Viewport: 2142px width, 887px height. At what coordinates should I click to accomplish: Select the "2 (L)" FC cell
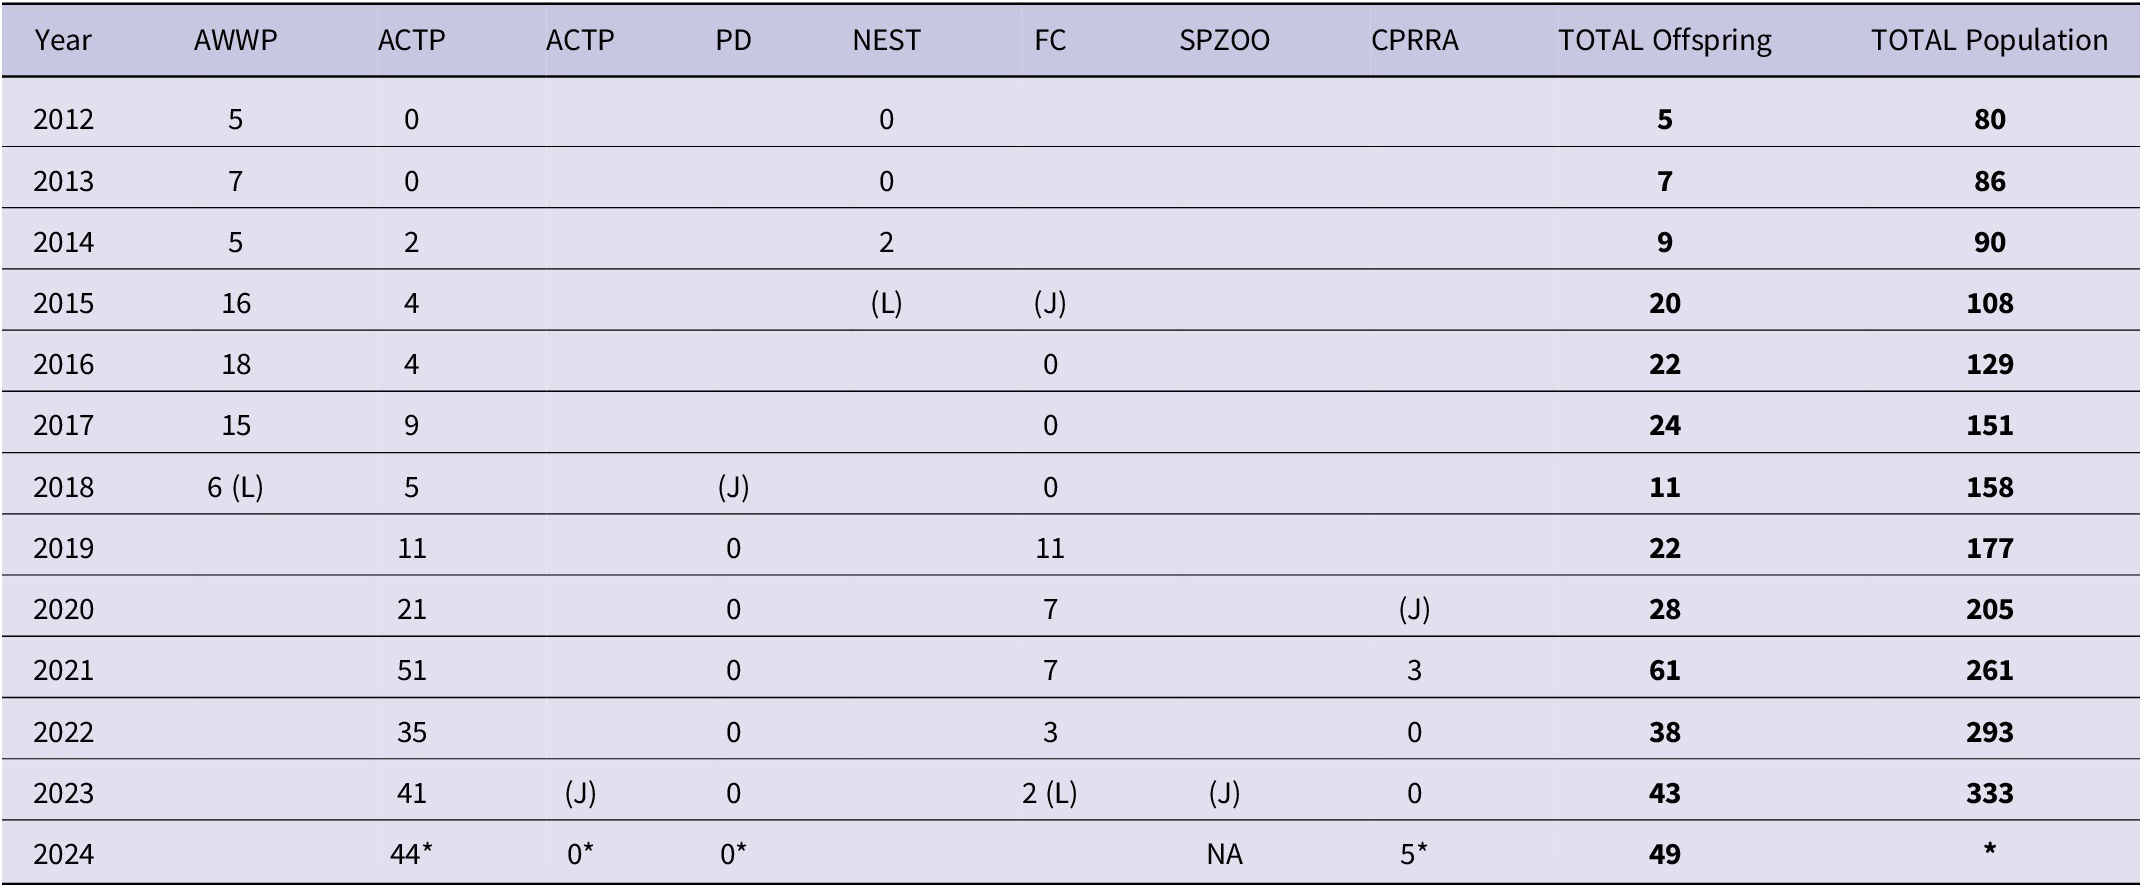tap(1049, 793)
